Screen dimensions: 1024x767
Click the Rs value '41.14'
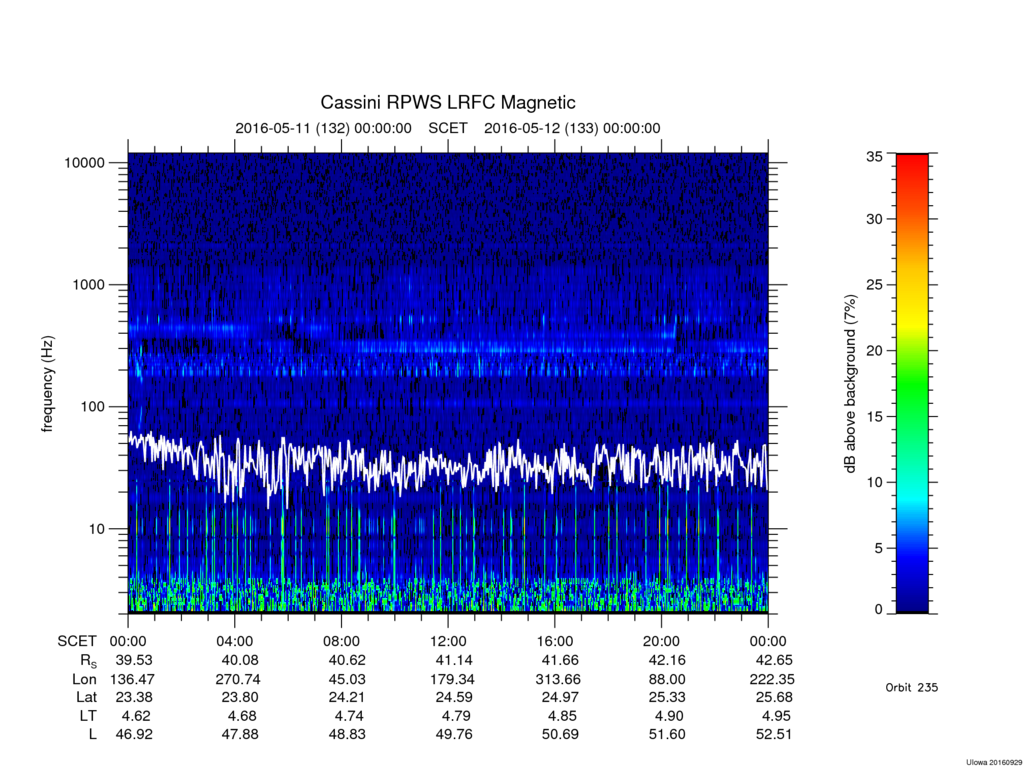point(454,661)
